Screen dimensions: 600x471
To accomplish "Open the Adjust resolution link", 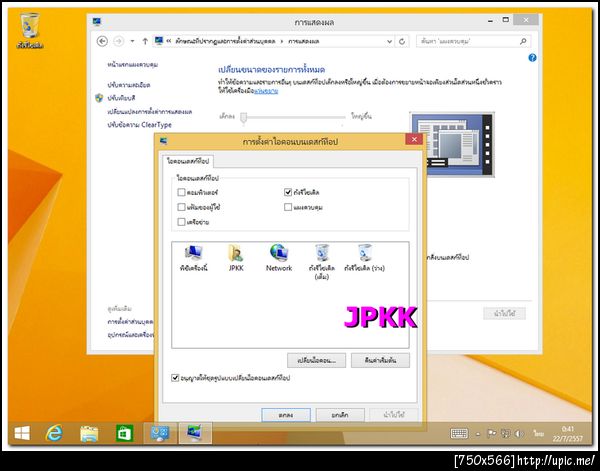I will [x=129, y=85].
